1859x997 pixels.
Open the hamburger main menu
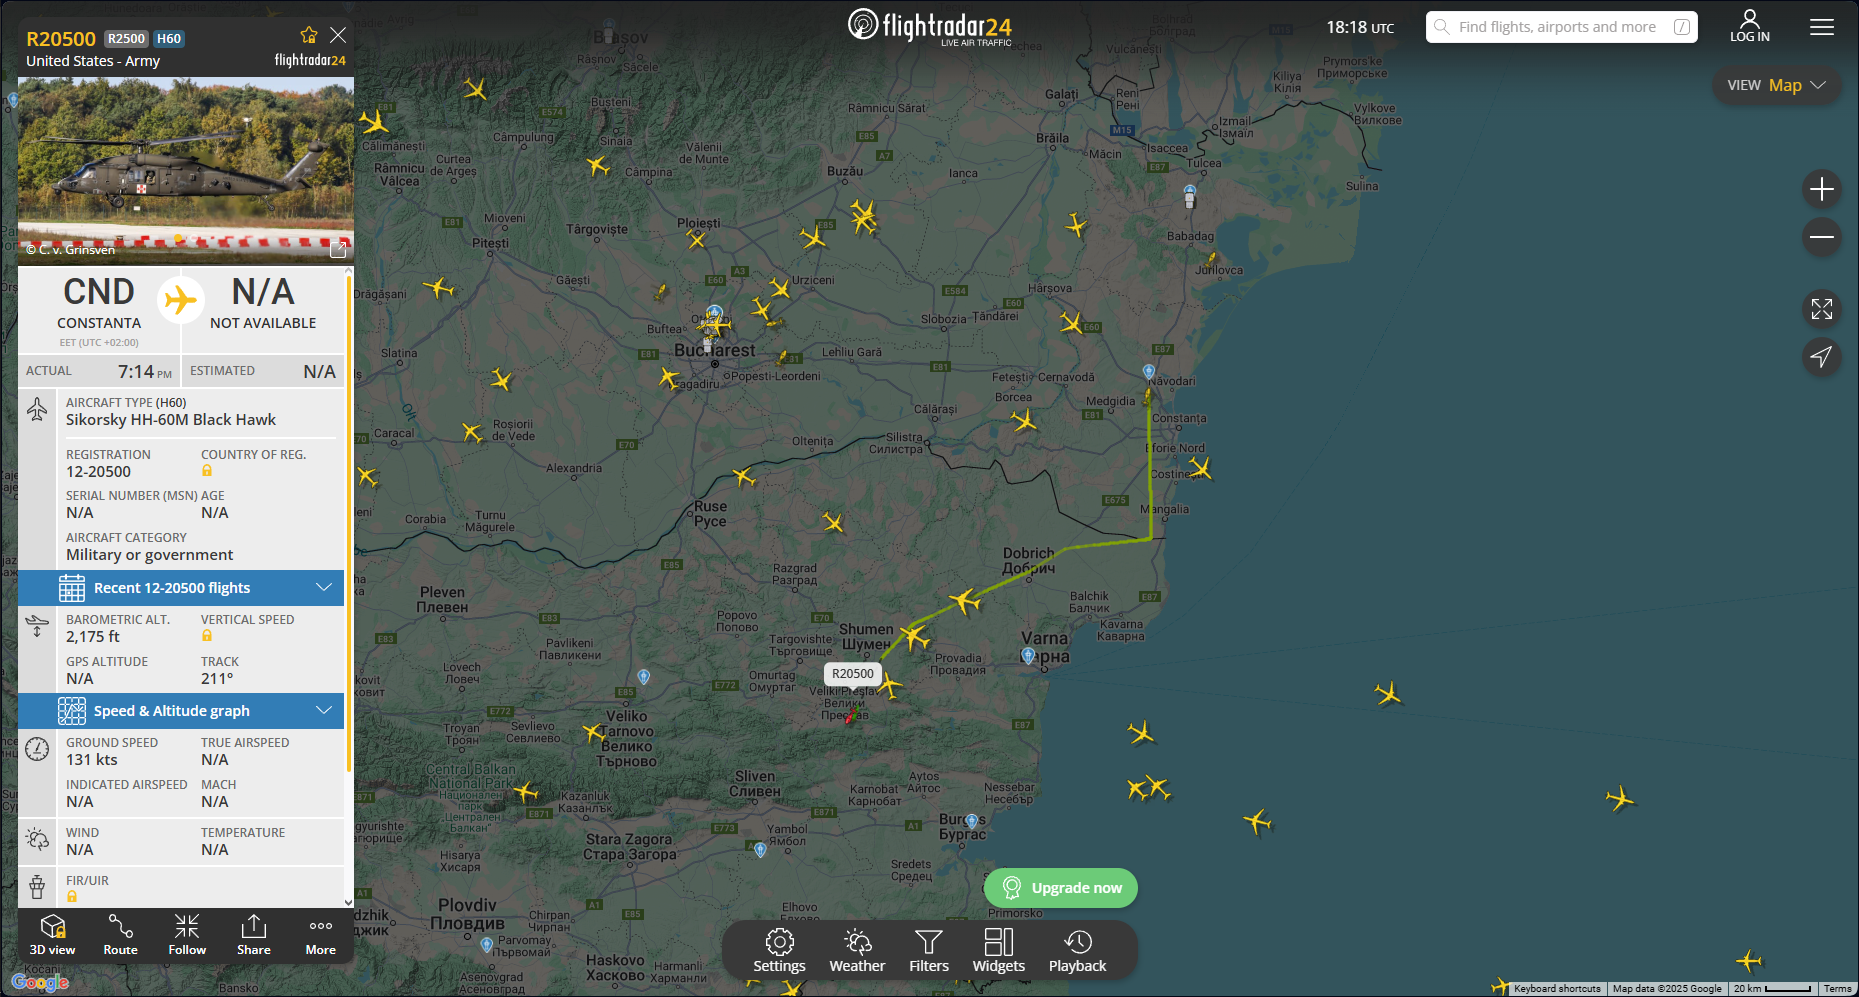(x=1822, y=27)
